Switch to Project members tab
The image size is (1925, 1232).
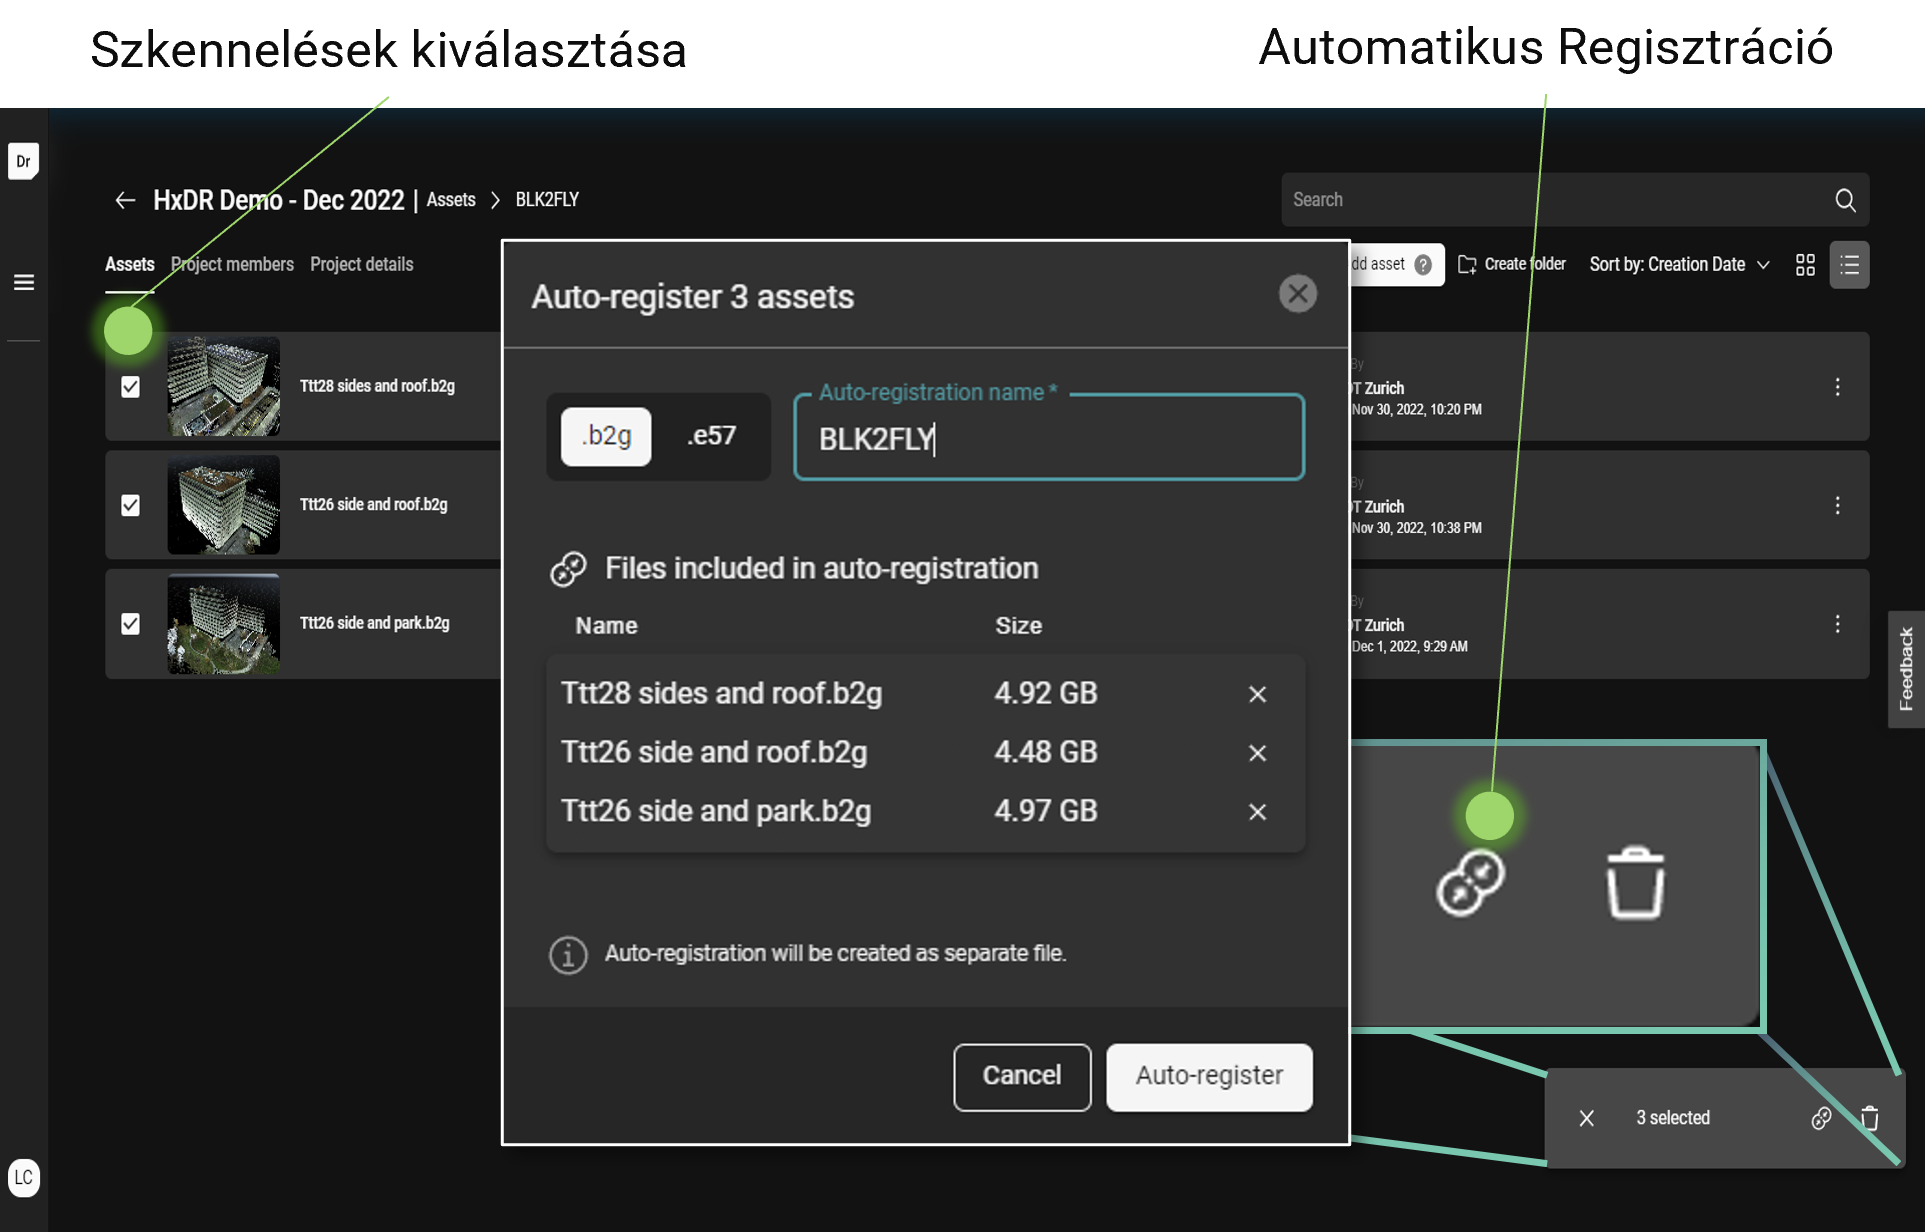pos(232,265)
